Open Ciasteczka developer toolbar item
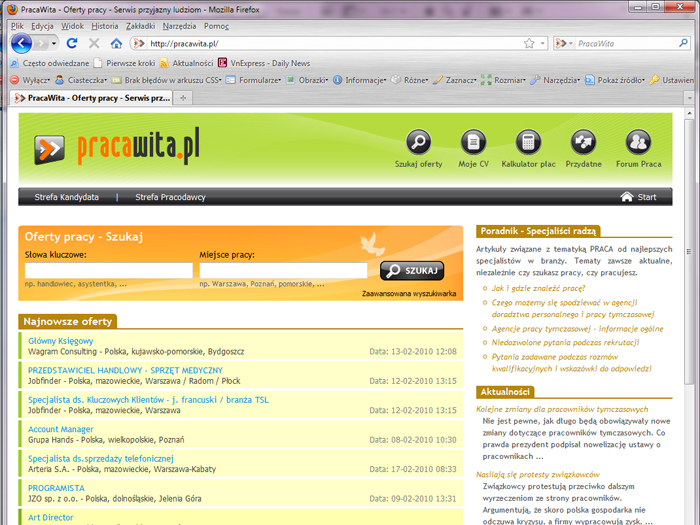The image size is (700, 525). [81, 80]
